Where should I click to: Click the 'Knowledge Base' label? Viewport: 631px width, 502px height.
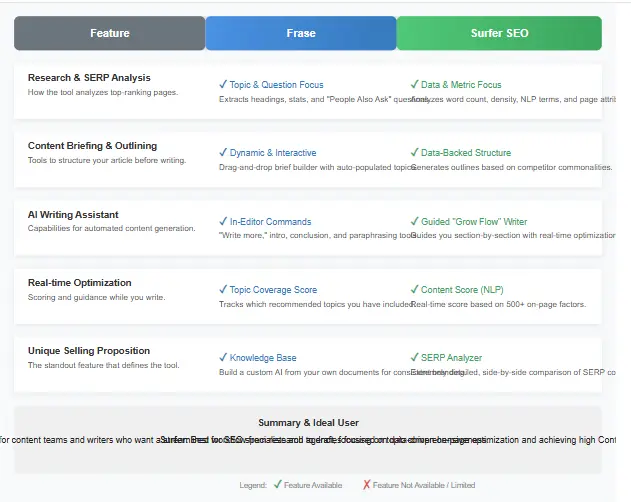(x=263, y=357)
